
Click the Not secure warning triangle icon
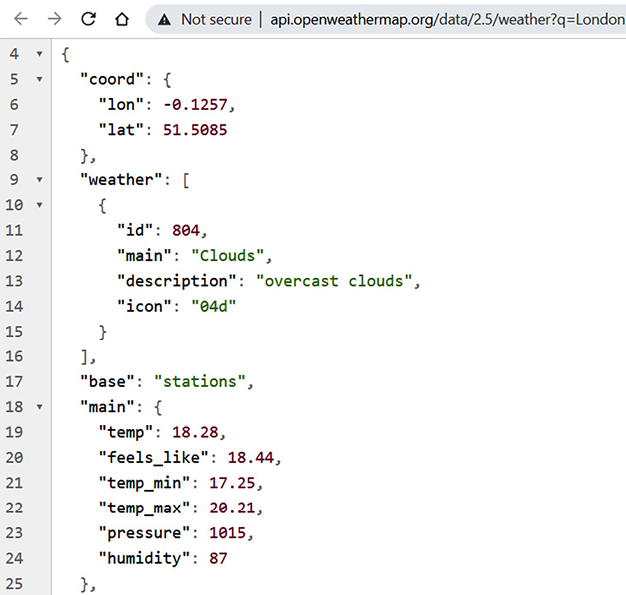[165, 19]
